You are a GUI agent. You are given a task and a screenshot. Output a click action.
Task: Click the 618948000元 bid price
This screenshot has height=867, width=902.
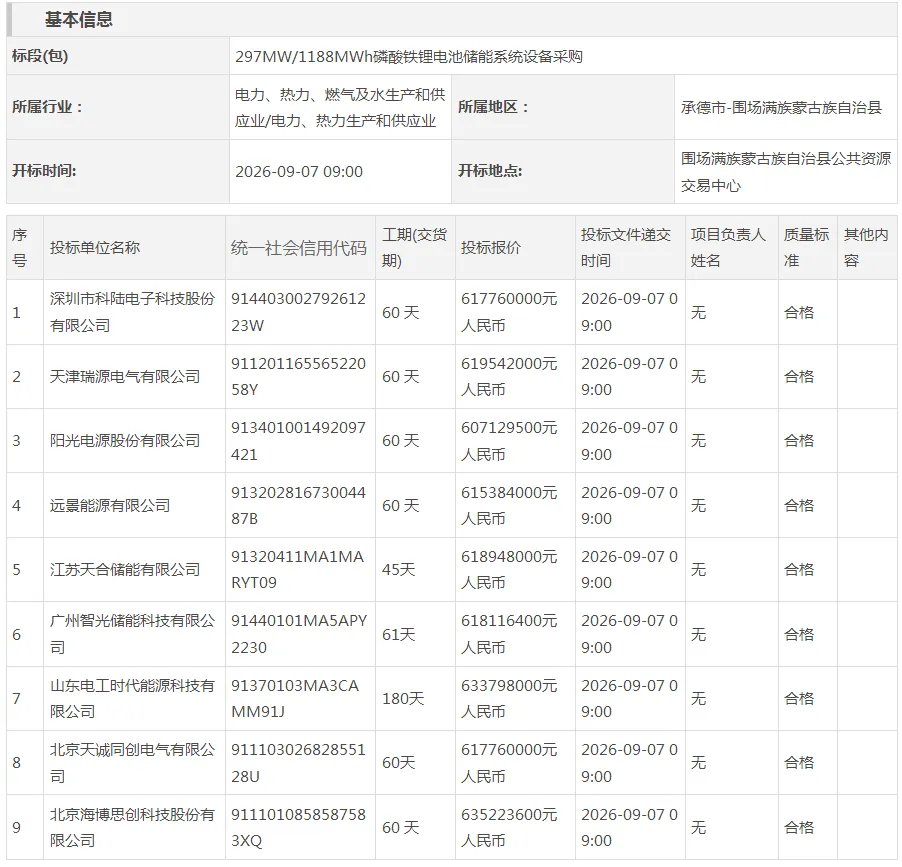[x=509, y=570]
